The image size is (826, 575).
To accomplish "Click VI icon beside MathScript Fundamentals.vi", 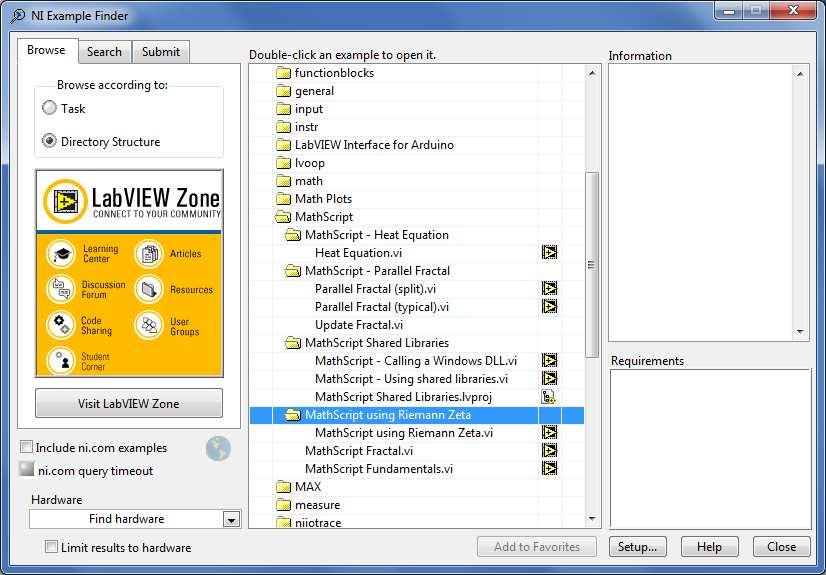I will coord(549,469).
